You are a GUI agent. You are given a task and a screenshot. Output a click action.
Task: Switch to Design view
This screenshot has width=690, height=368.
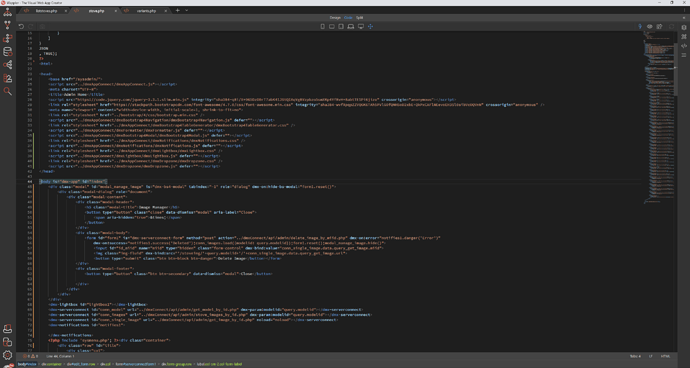point(335,18)
